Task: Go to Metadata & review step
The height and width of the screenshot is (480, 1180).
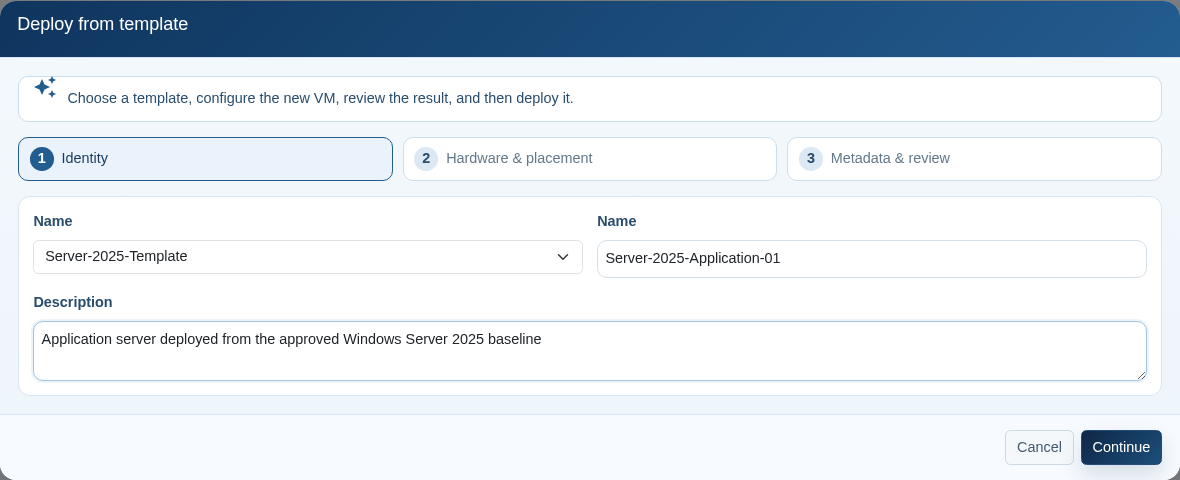Action: tap(974, 159)
